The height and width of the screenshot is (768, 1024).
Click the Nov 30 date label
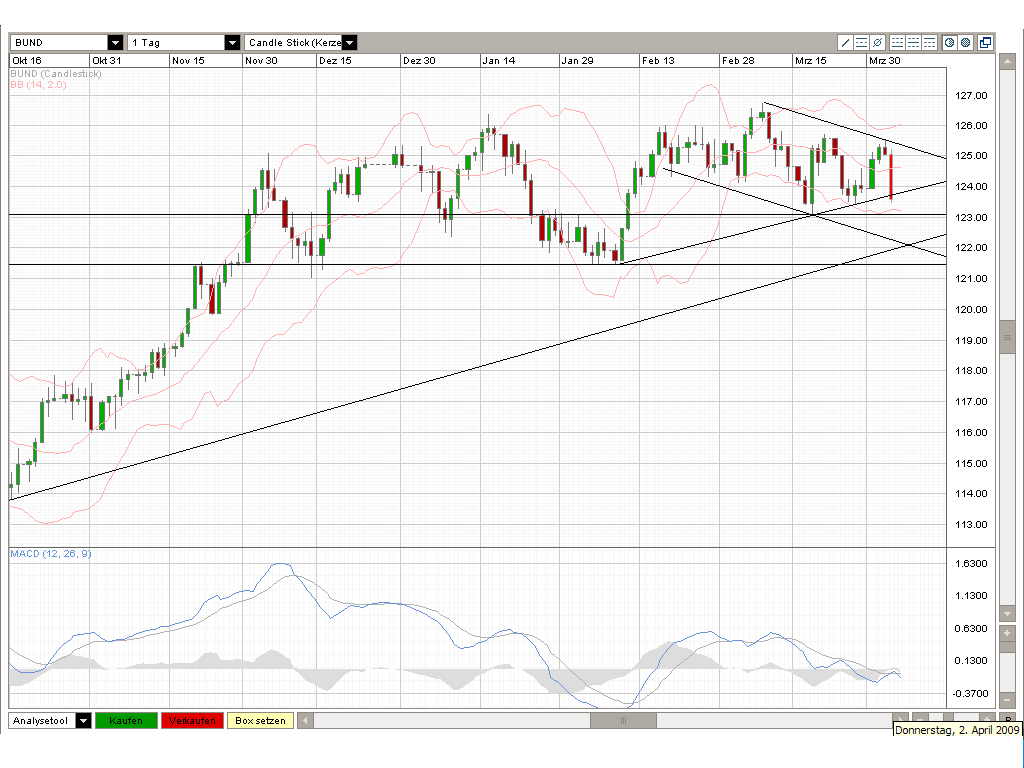coord(261,61)
